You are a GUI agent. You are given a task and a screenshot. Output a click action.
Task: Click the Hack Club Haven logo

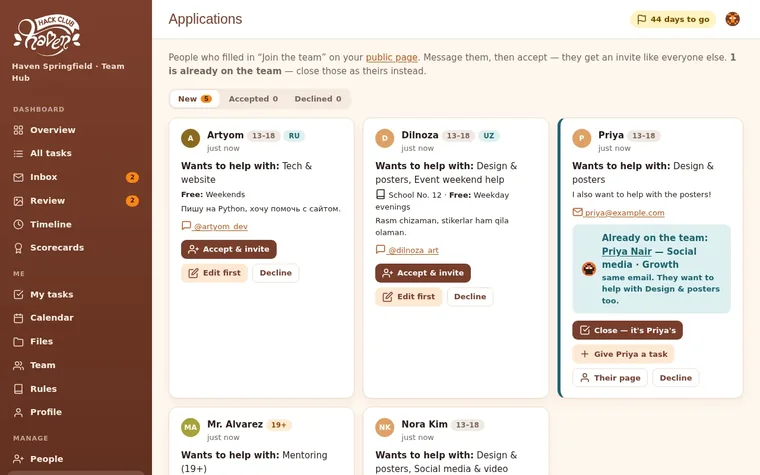(x=47, y=35)
